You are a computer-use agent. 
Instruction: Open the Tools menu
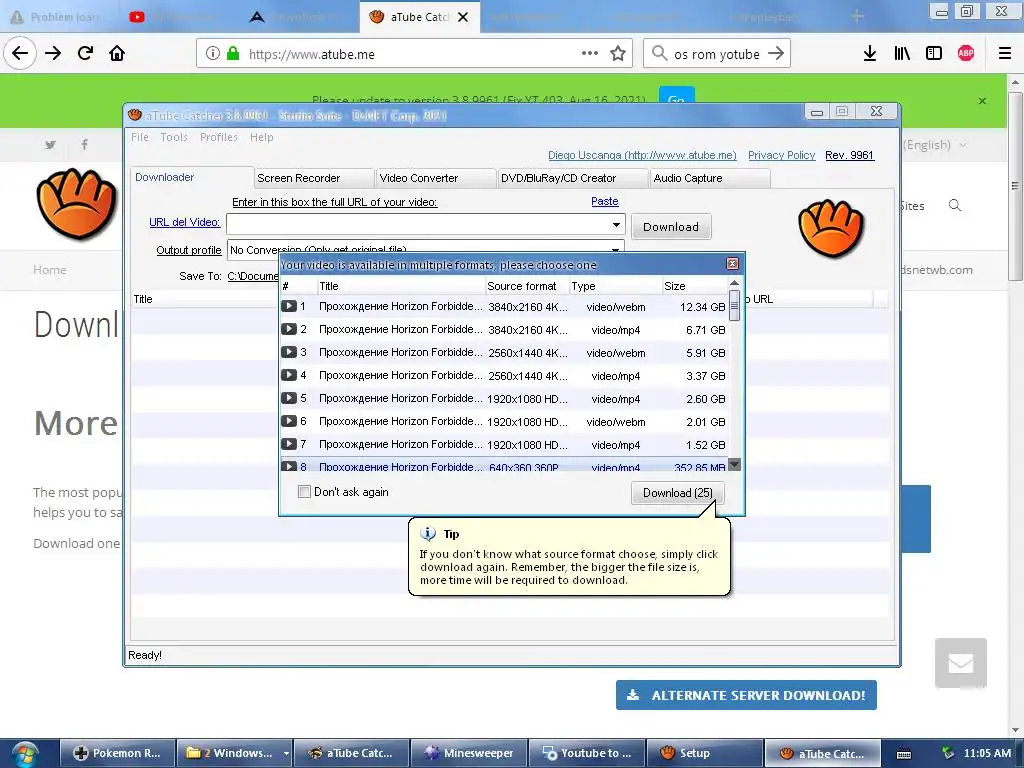[x=174, y=137]
